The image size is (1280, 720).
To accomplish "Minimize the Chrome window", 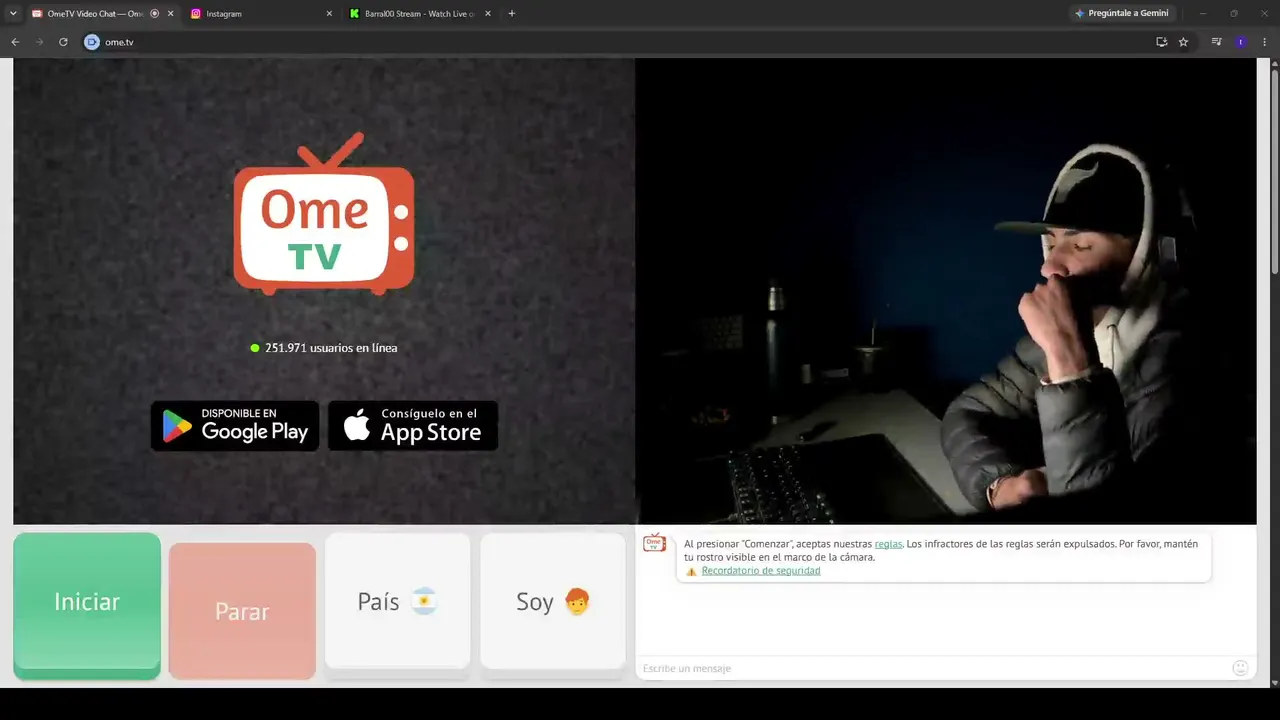I will (x=1203, y=14).
